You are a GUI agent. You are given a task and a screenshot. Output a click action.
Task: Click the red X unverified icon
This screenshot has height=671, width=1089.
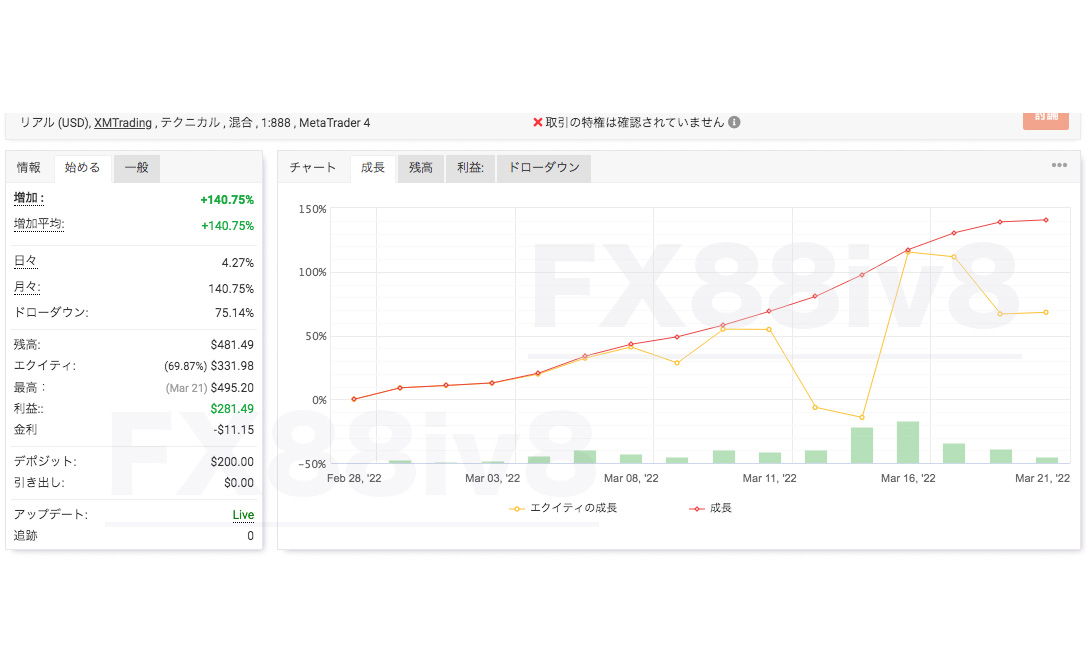tap(538, 122)
